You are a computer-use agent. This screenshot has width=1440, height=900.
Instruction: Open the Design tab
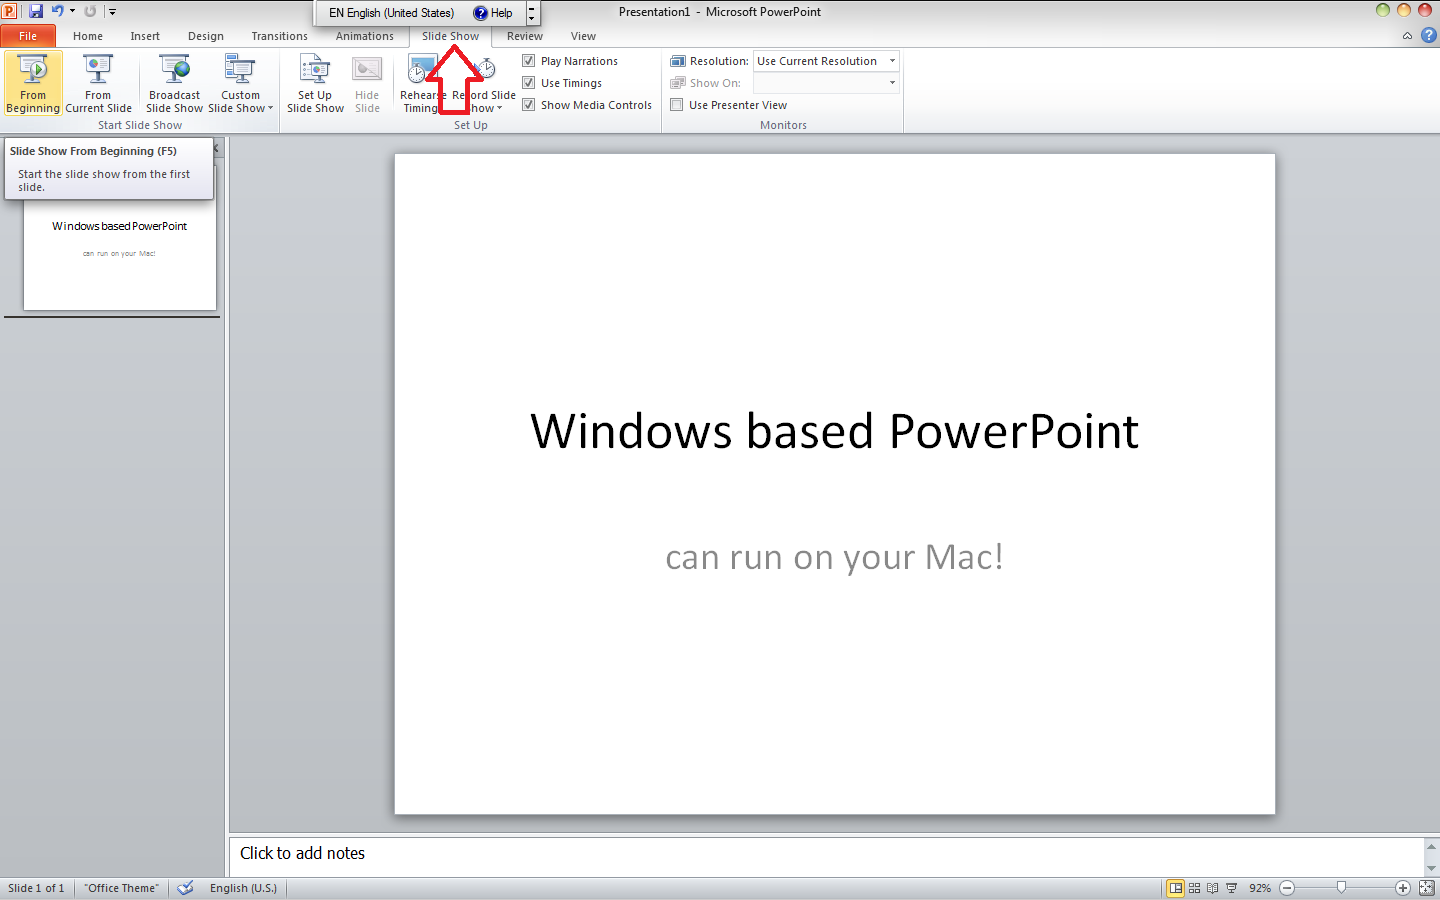coord(206,36)
